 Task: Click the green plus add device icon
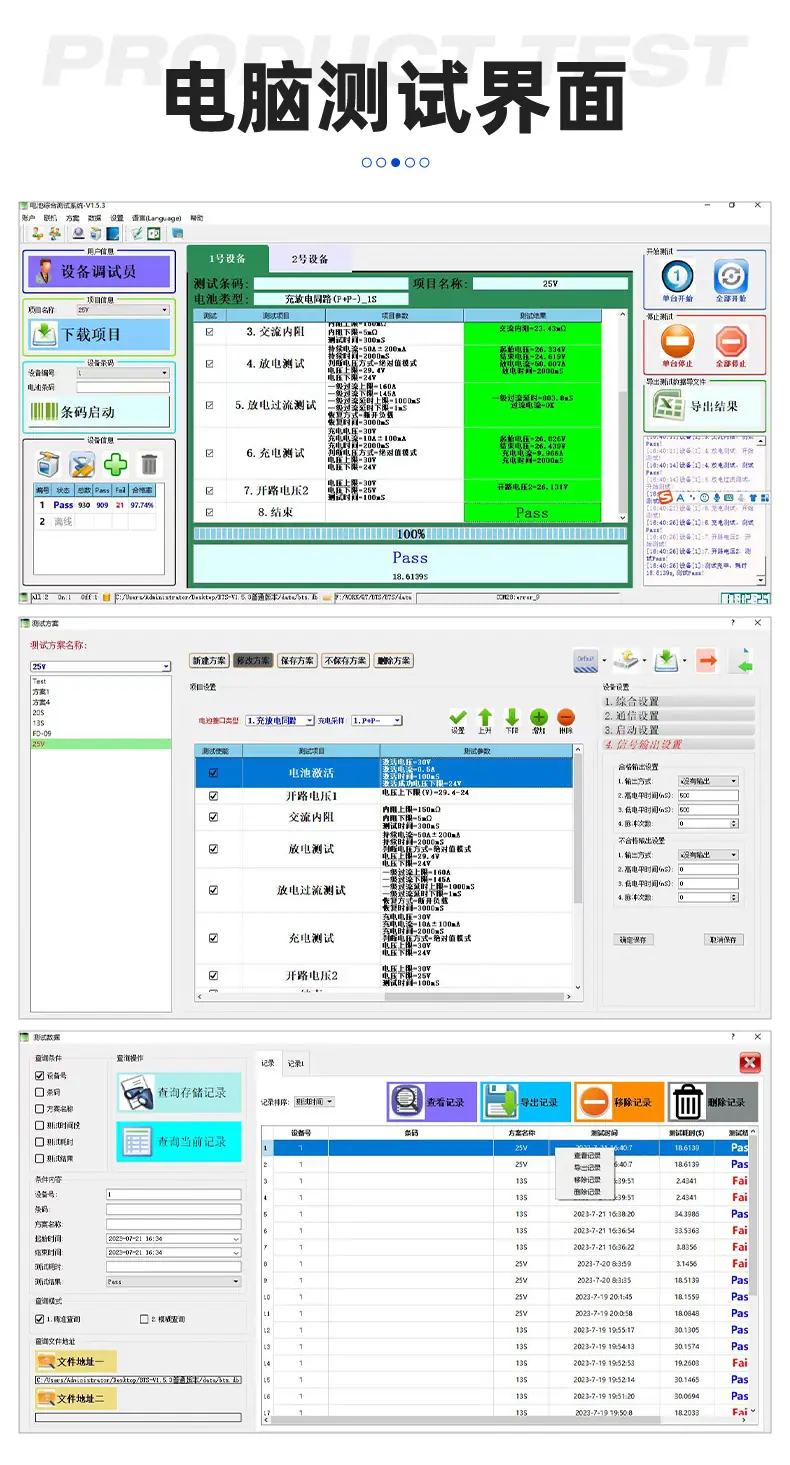pyautogui.click(x=116, y=464)
